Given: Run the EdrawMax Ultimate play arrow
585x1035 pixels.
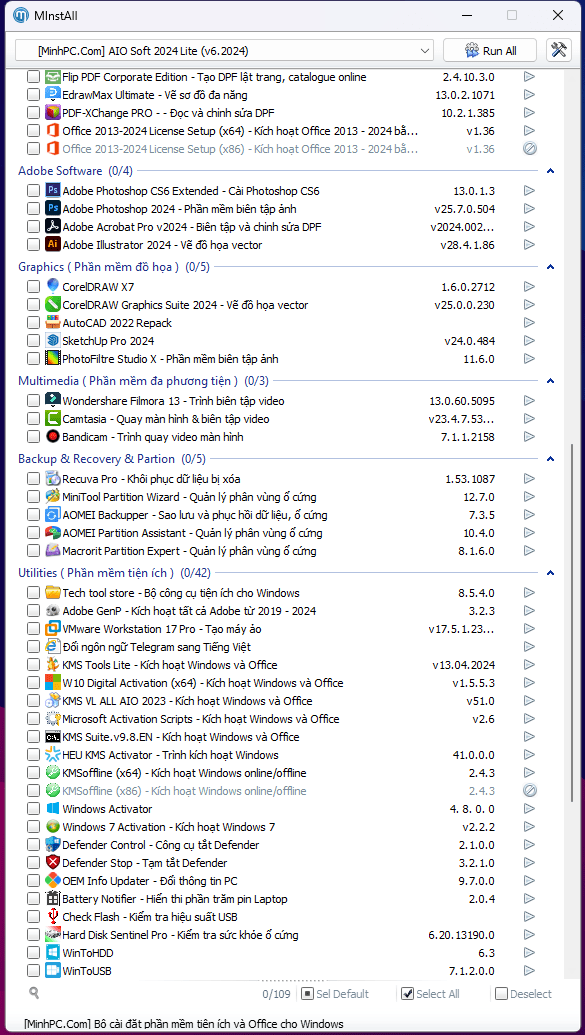Looking at the screenshot, I should (x=529, y=94).
